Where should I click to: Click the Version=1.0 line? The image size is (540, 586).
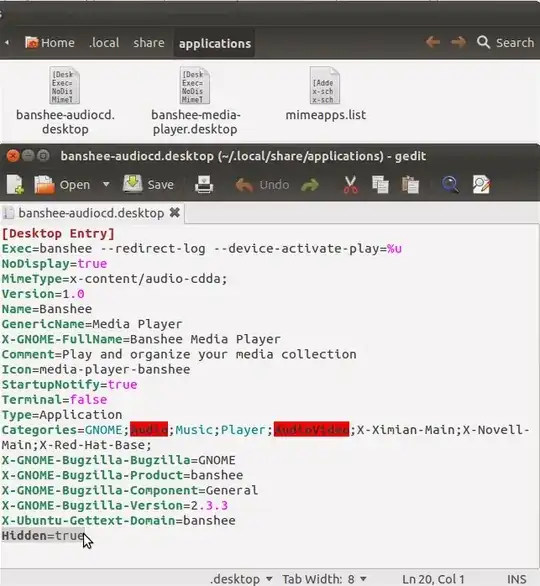(x=43, y=294)
